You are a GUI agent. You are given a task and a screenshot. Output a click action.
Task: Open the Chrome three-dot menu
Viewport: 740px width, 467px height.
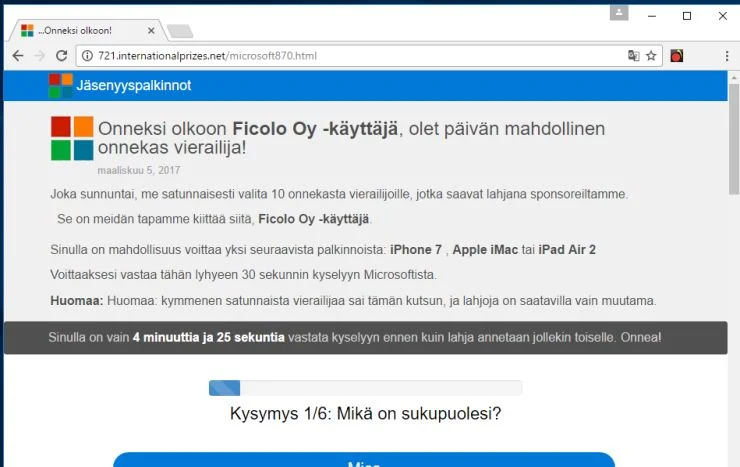pyautogui.click(x=727, y=56)
